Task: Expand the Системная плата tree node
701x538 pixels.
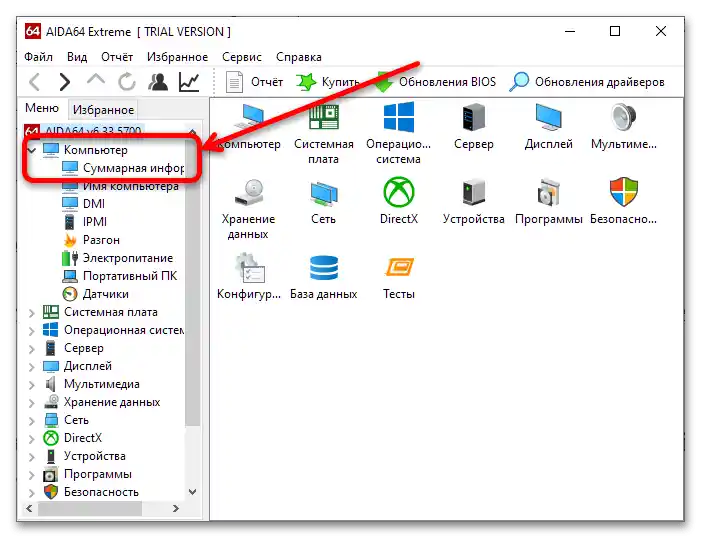Action: [31, 313]
